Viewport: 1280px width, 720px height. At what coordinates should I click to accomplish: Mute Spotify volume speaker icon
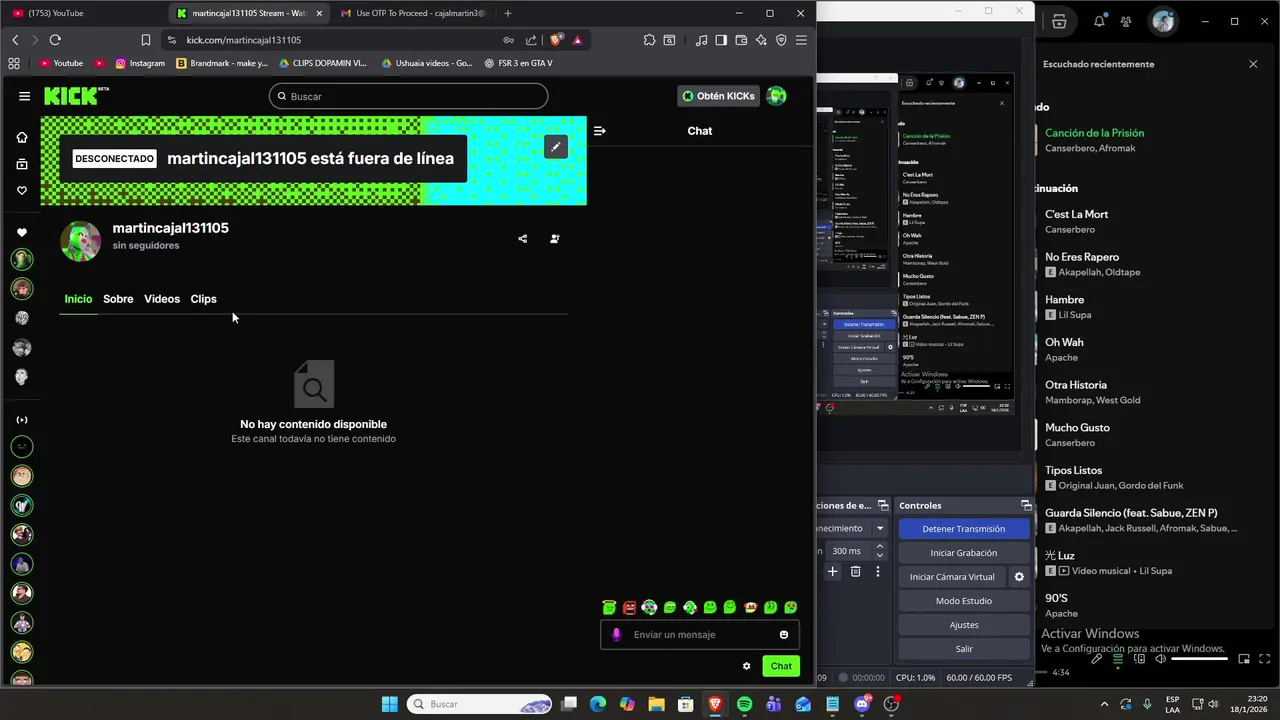1160,659
